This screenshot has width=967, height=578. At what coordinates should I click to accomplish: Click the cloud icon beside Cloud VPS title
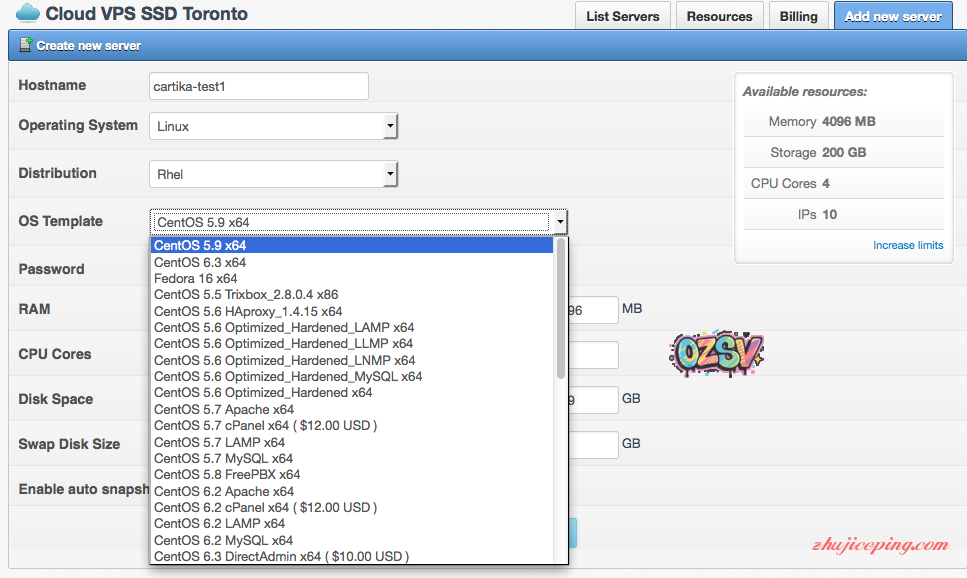[x=27, y=14]
